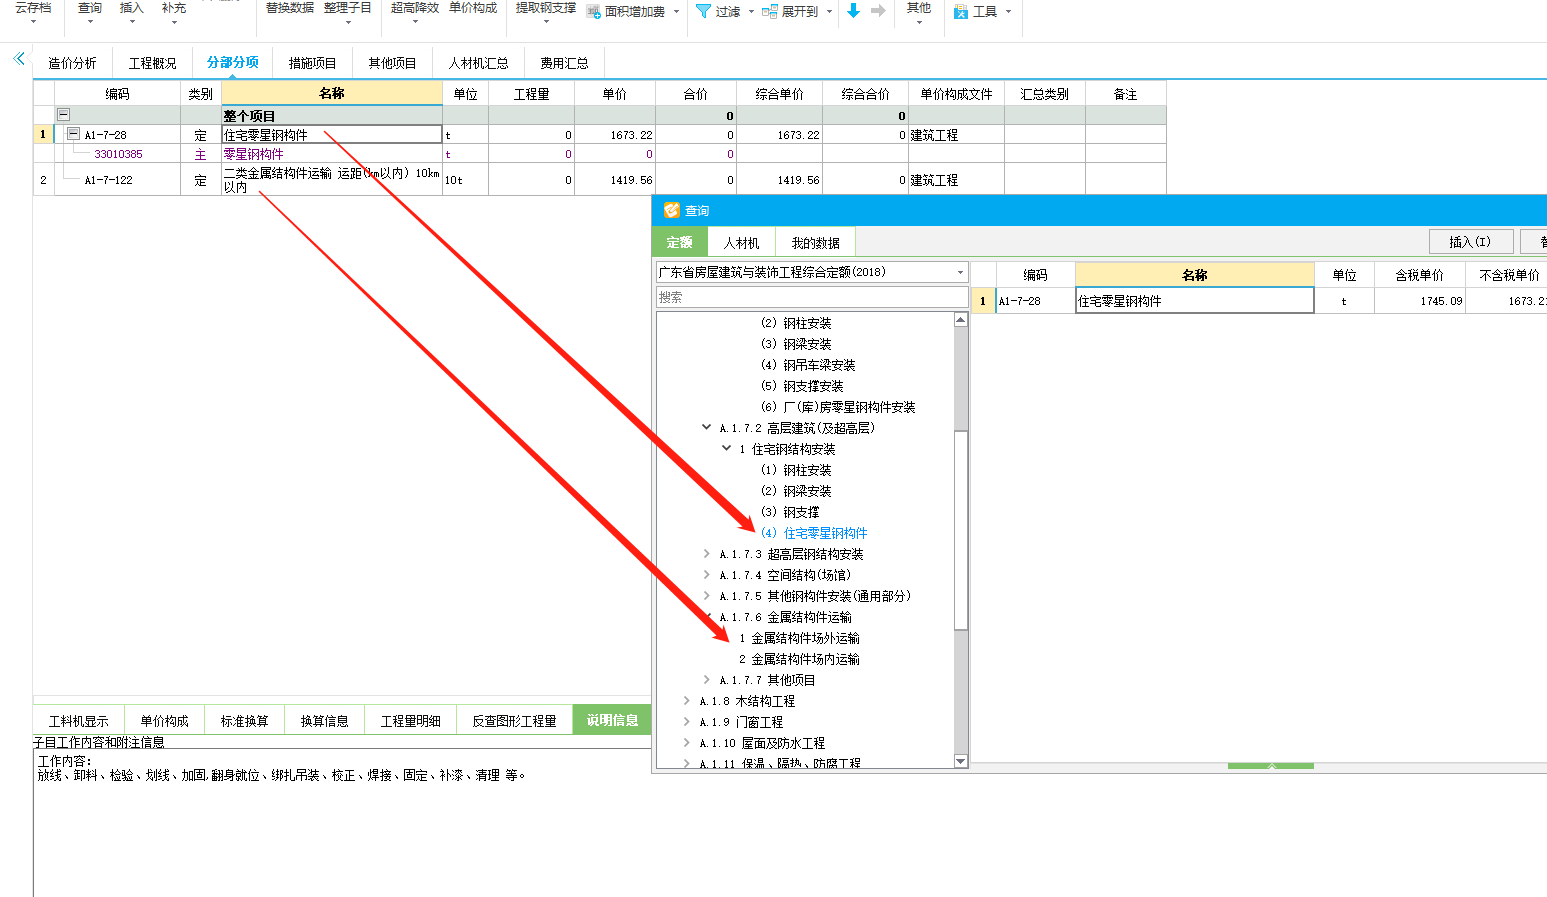Open the quota library 广东省房屋建筑 combo box

click(812, 272)
